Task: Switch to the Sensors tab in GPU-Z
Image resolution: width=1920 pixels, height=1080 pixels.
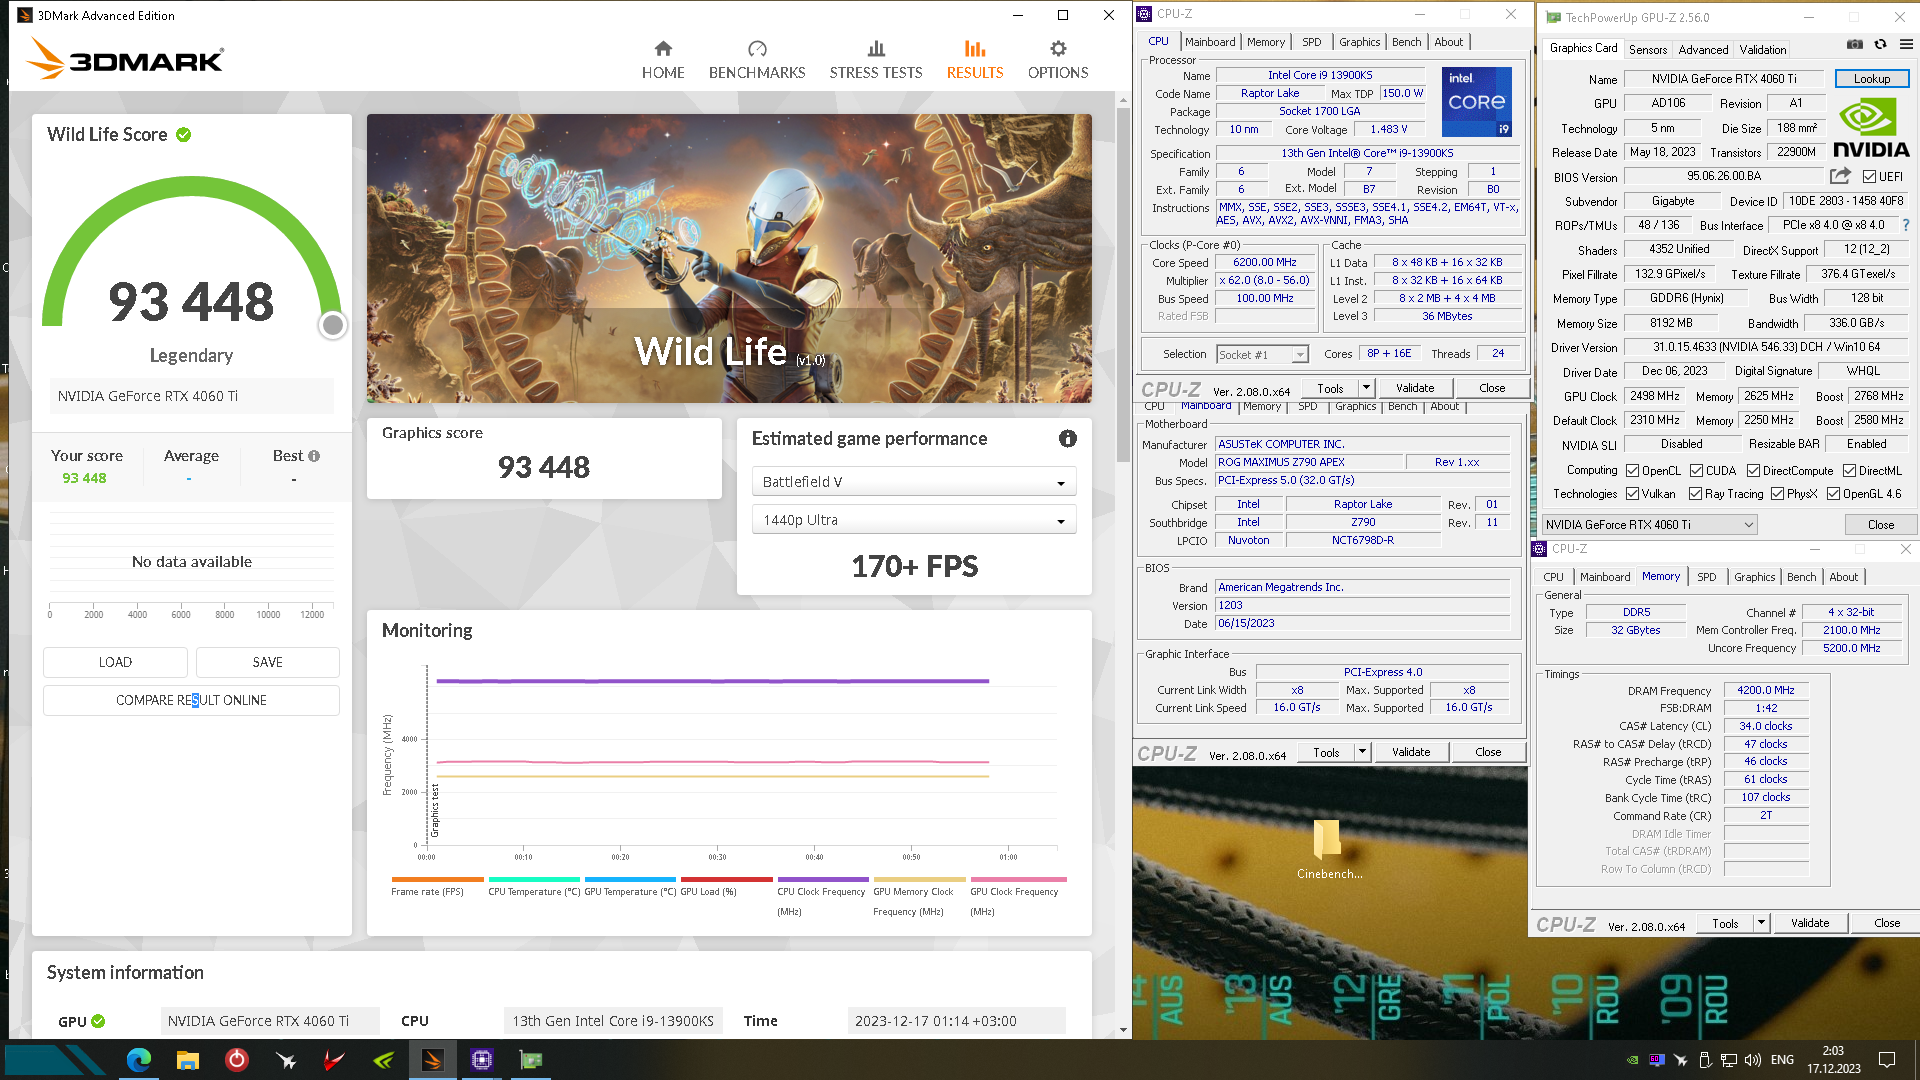Action: pos(1647,49)
